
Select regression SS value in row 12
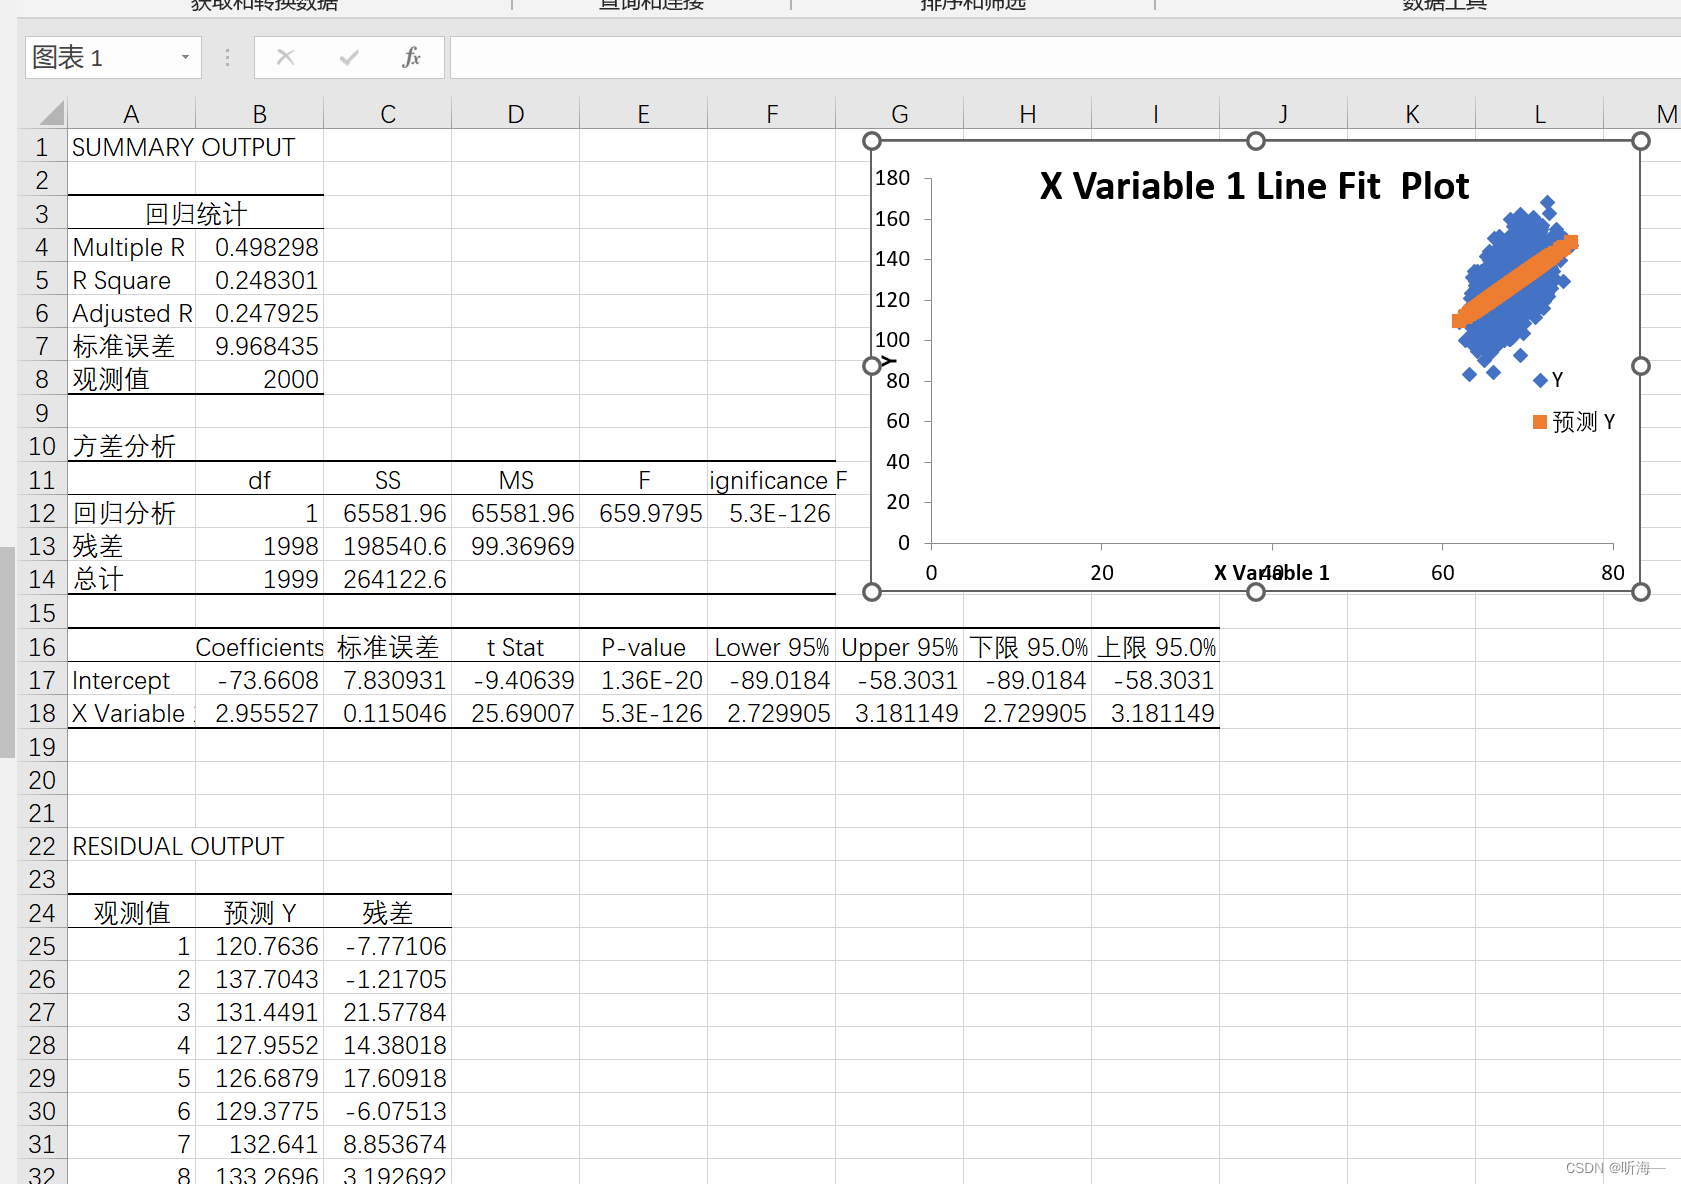(x=387, y=513)
